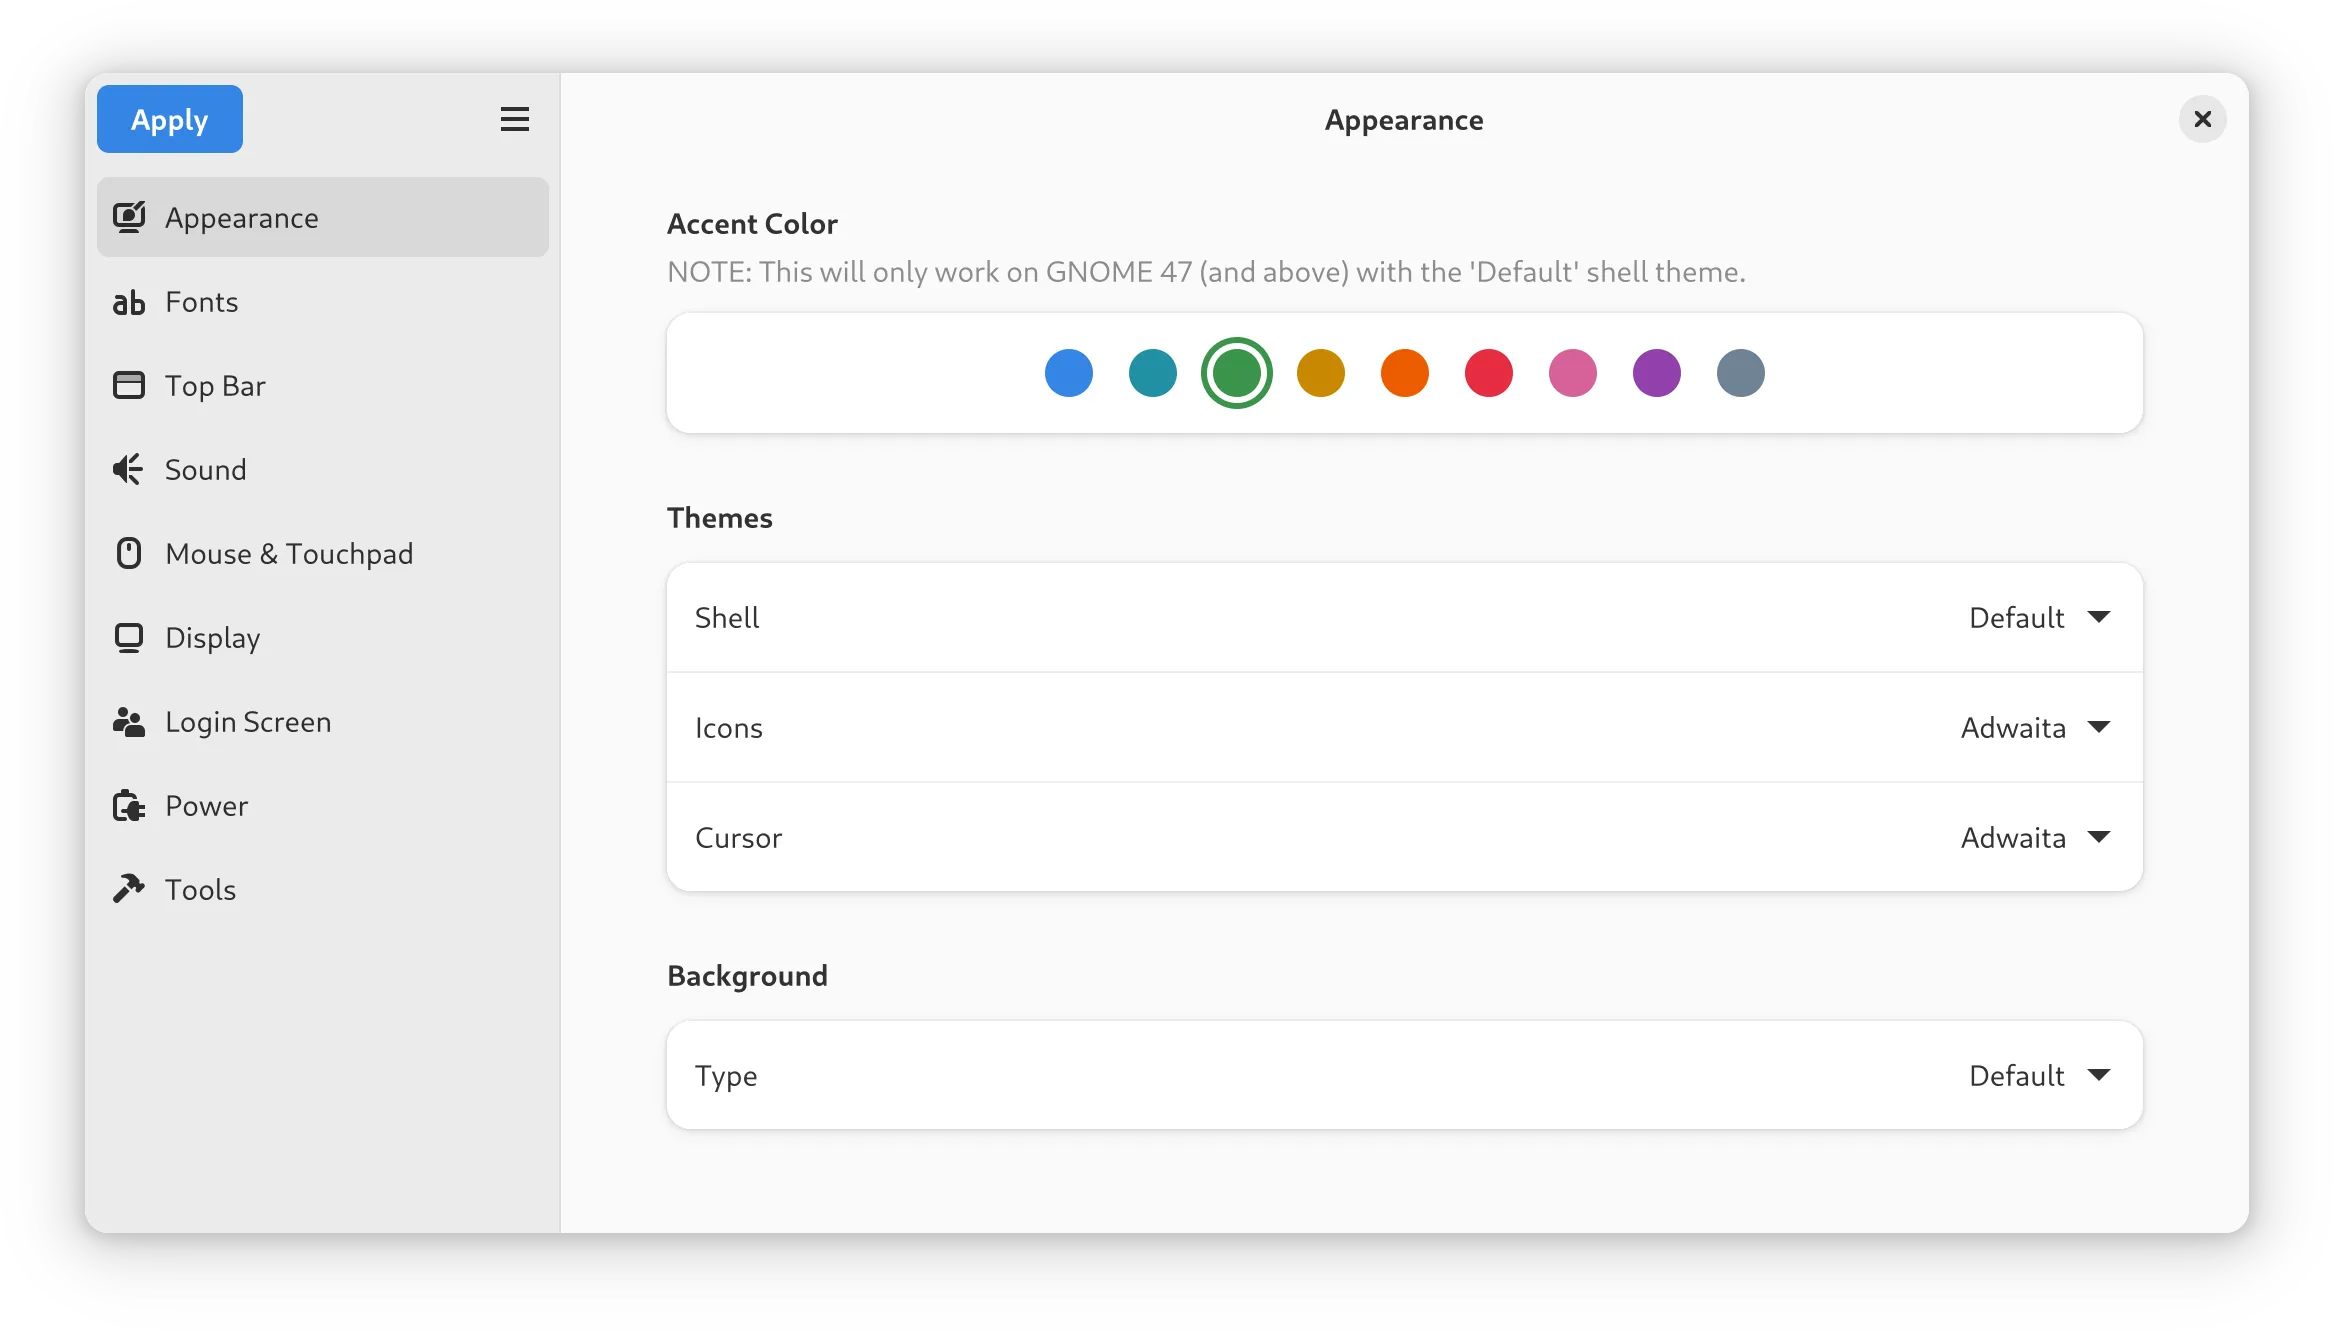Screen dimensions: 2334x1330
Task: Click the Display monitor icon
Action: 129,638
